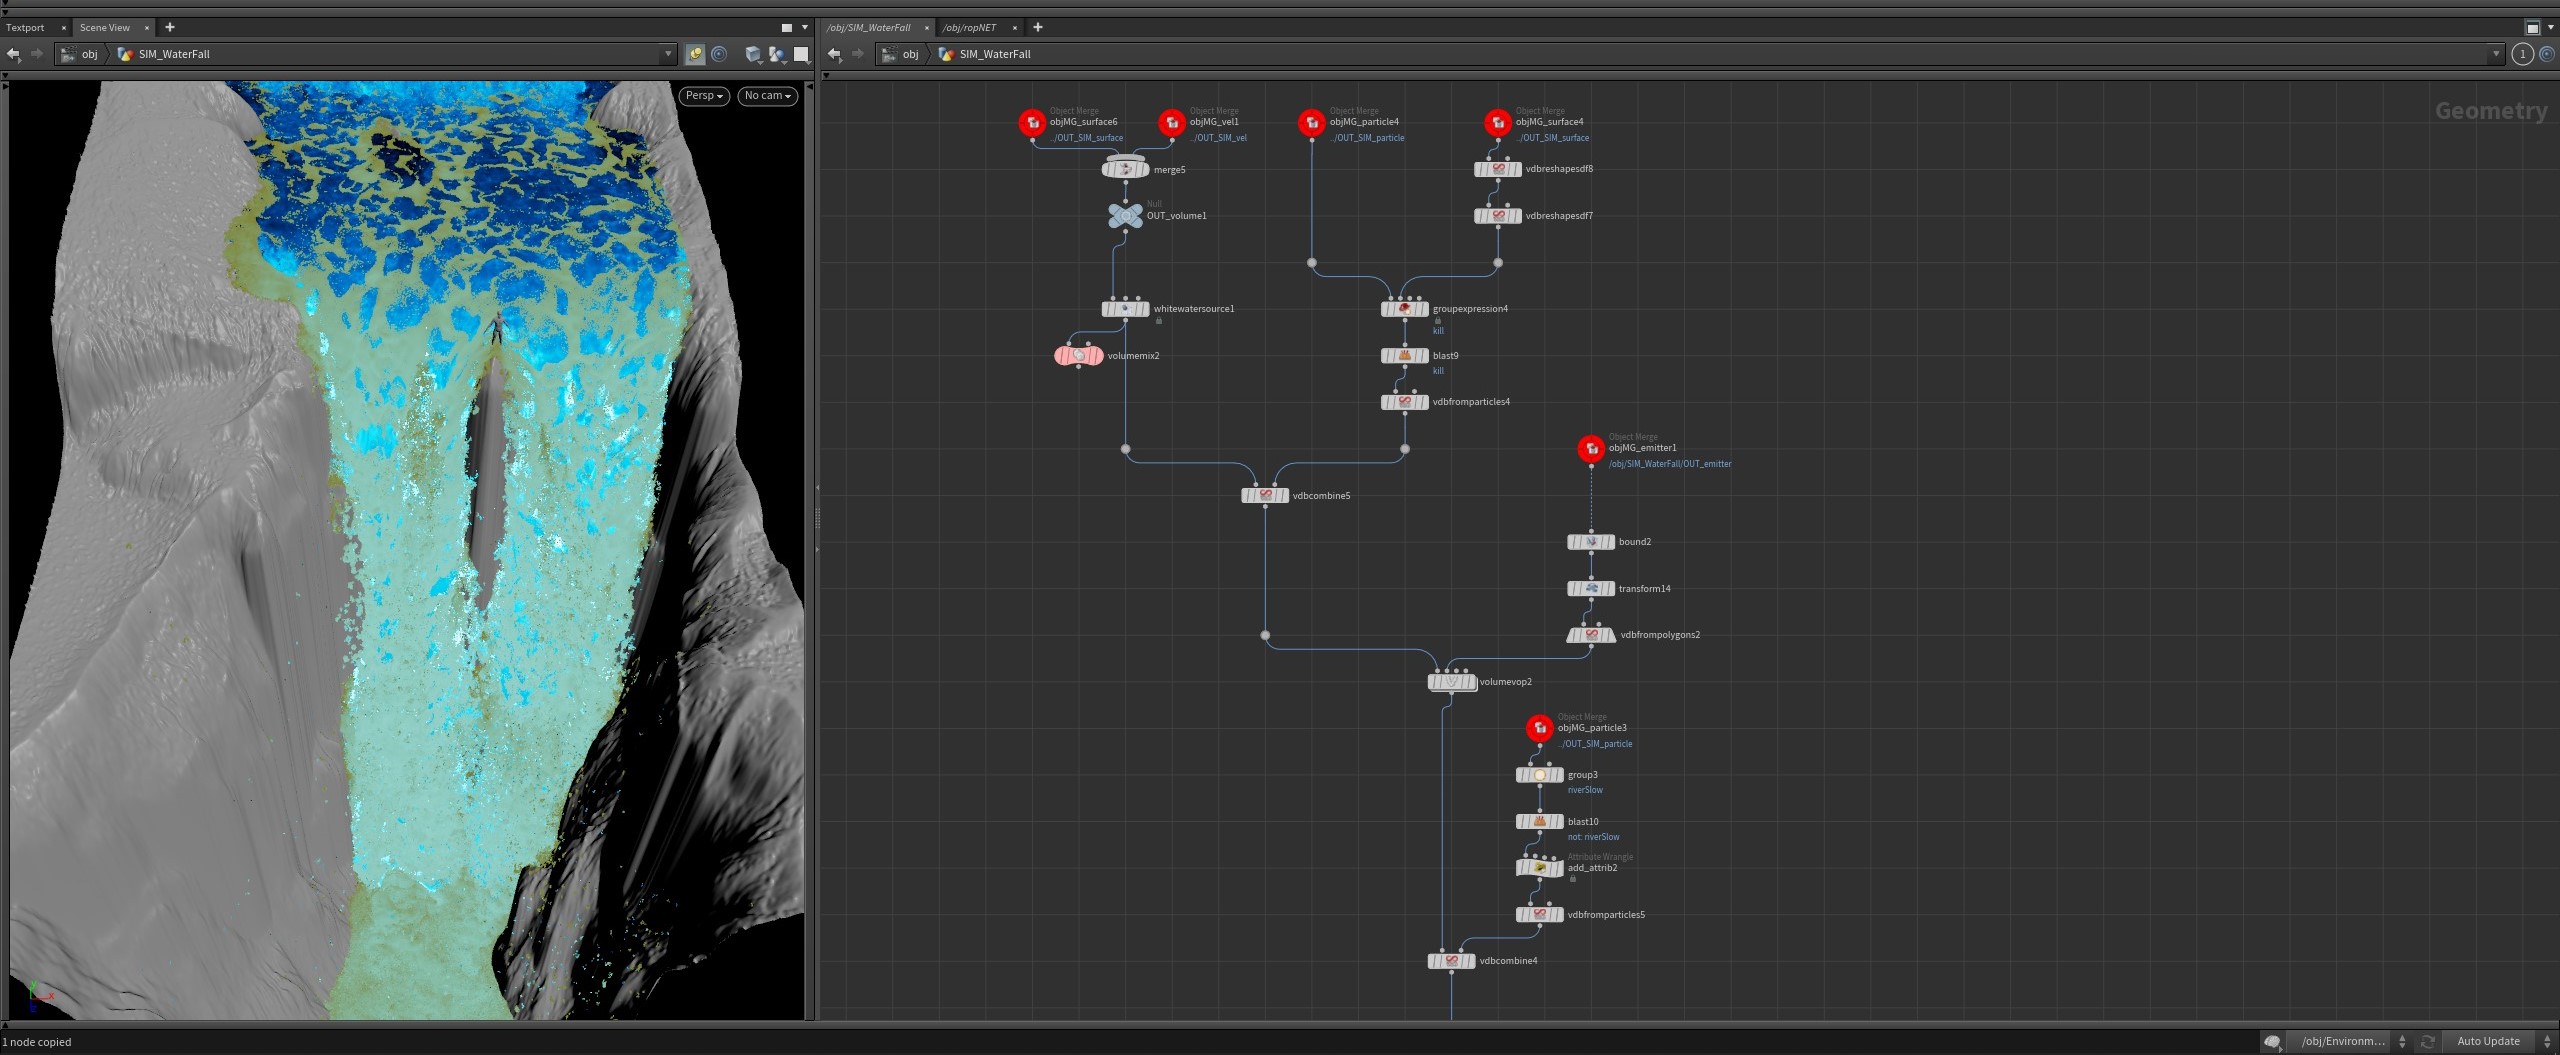
Task: Toggle the network editor pane link target icon
Action: pos(2546,54)
